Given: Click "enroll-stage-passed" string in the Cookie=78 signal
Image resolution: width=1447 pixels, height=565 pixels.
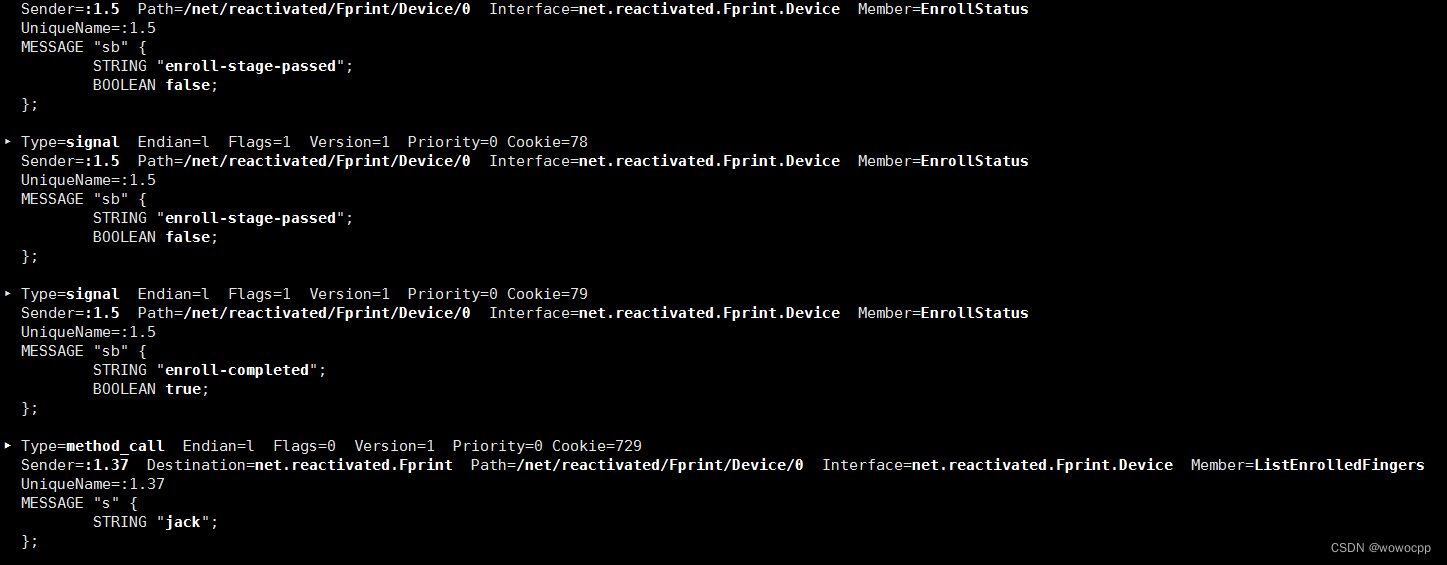Looking at the screenshot, I should 255,218.
